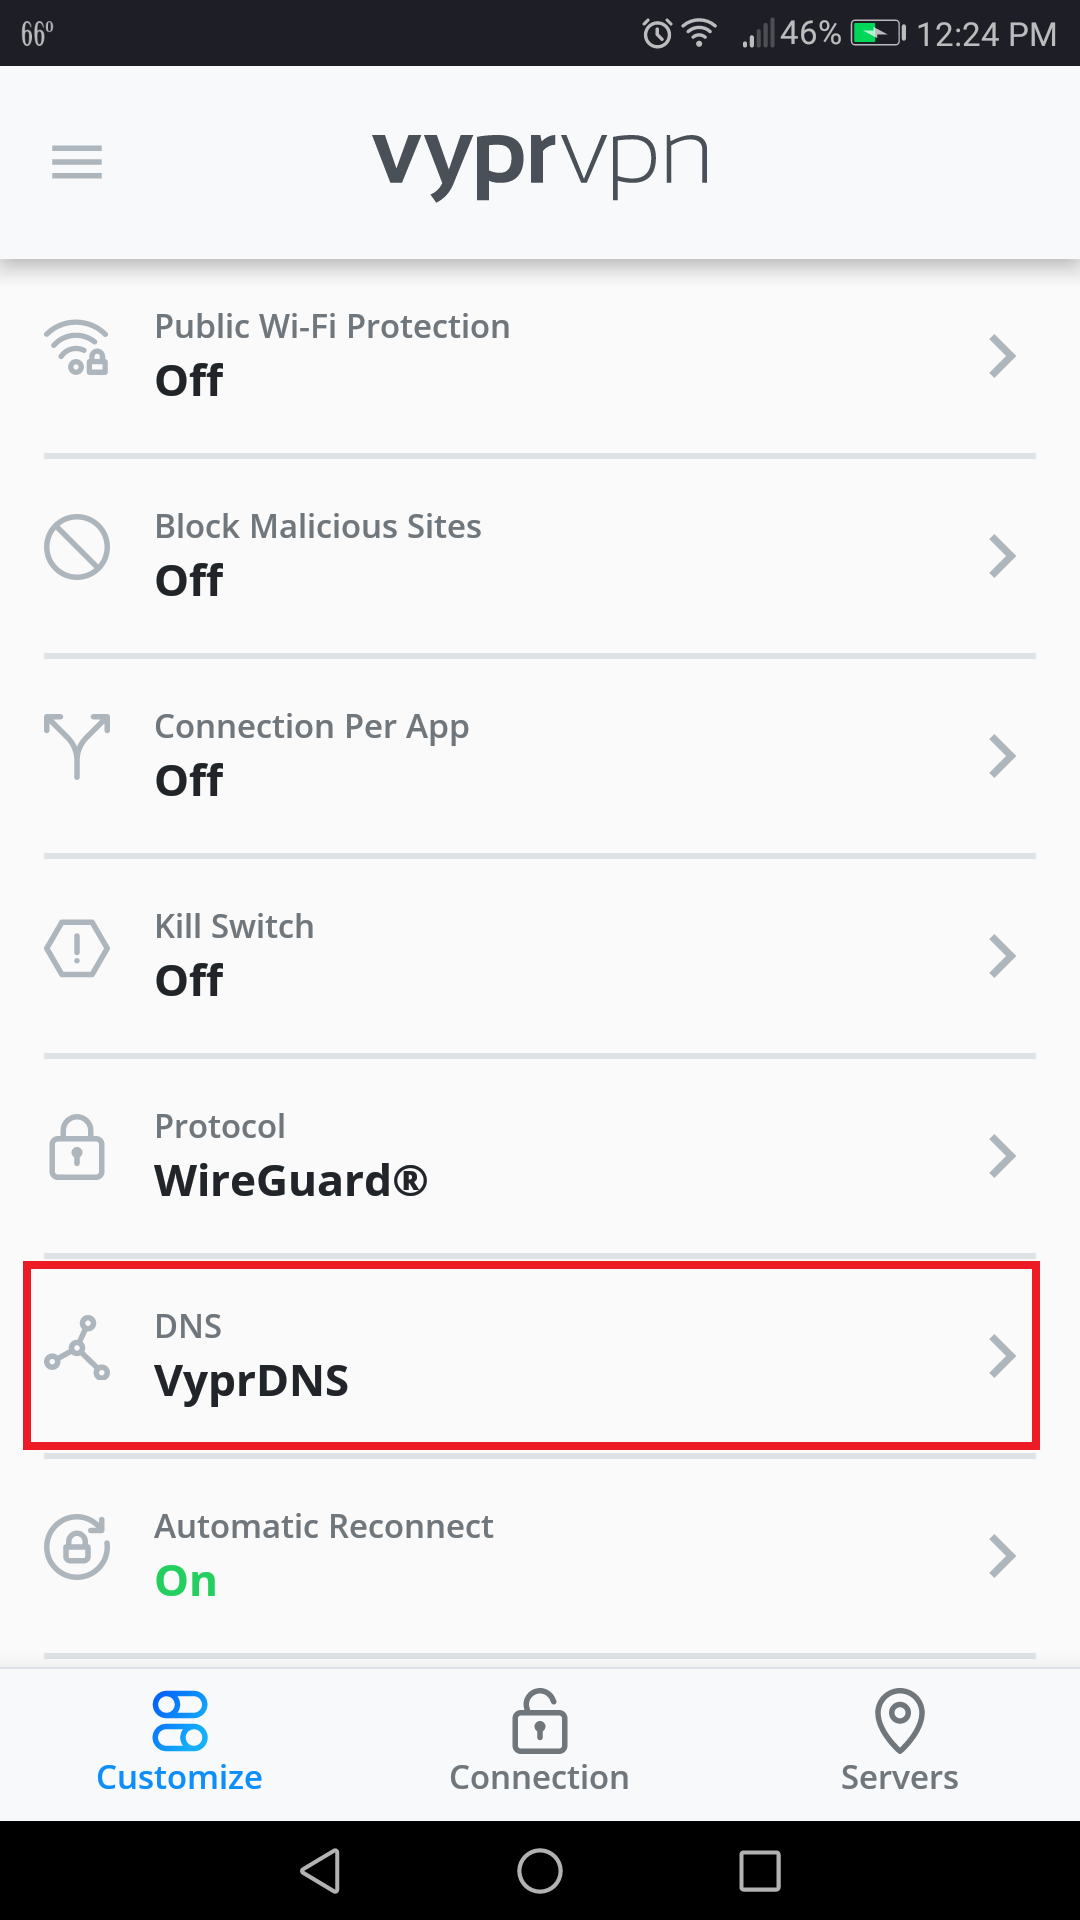
Task: Open the Connection padlock icon in bottom bar
Action: click(539, 1723)
